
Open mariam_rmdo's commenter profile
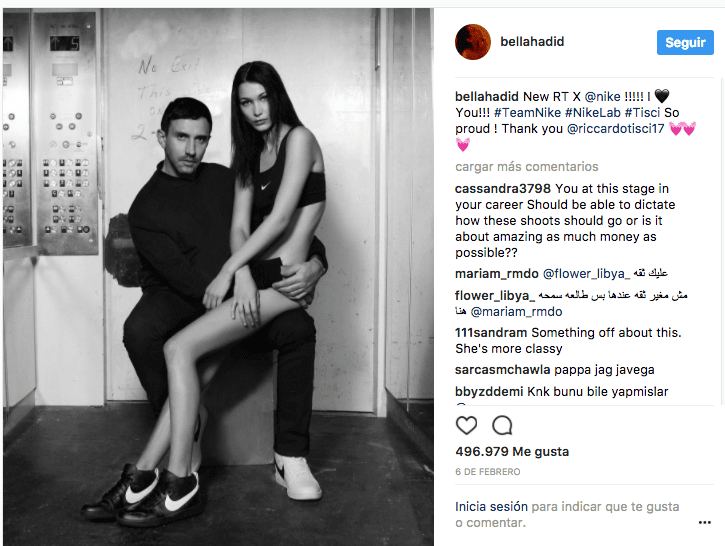tap(497, 274)
